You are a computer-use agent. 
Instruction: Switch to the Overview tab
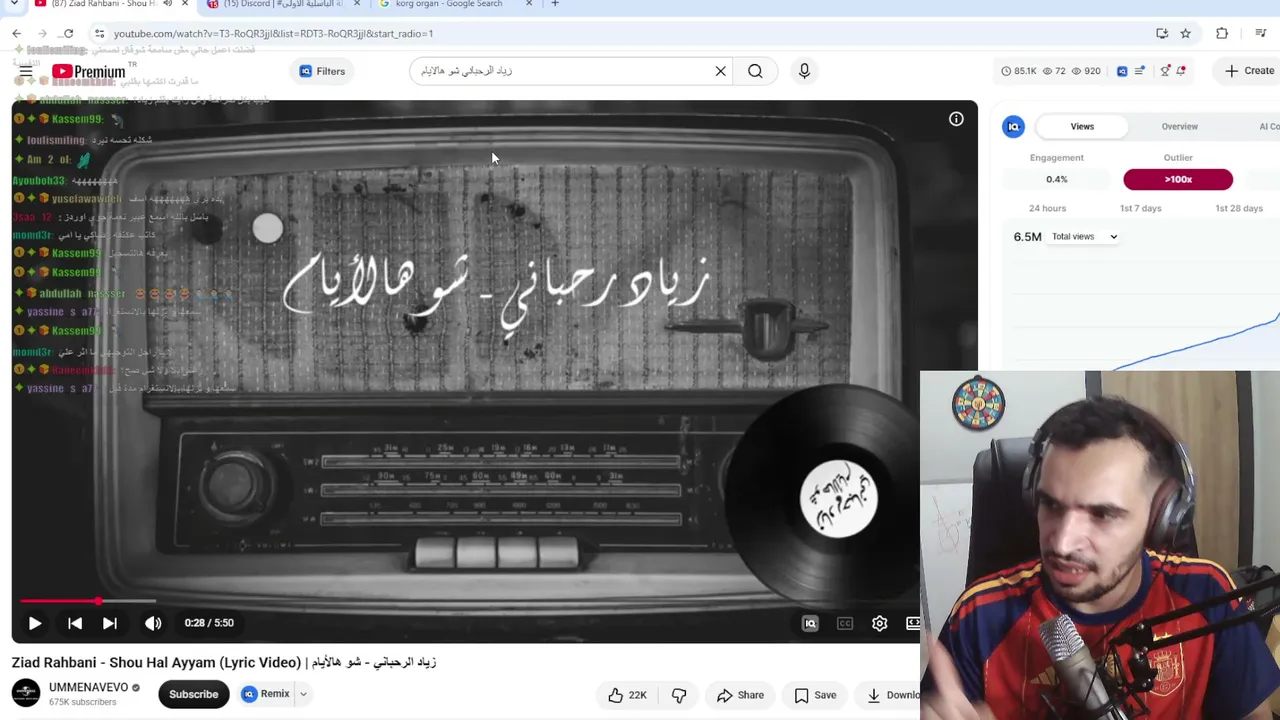pos(1179,127)
